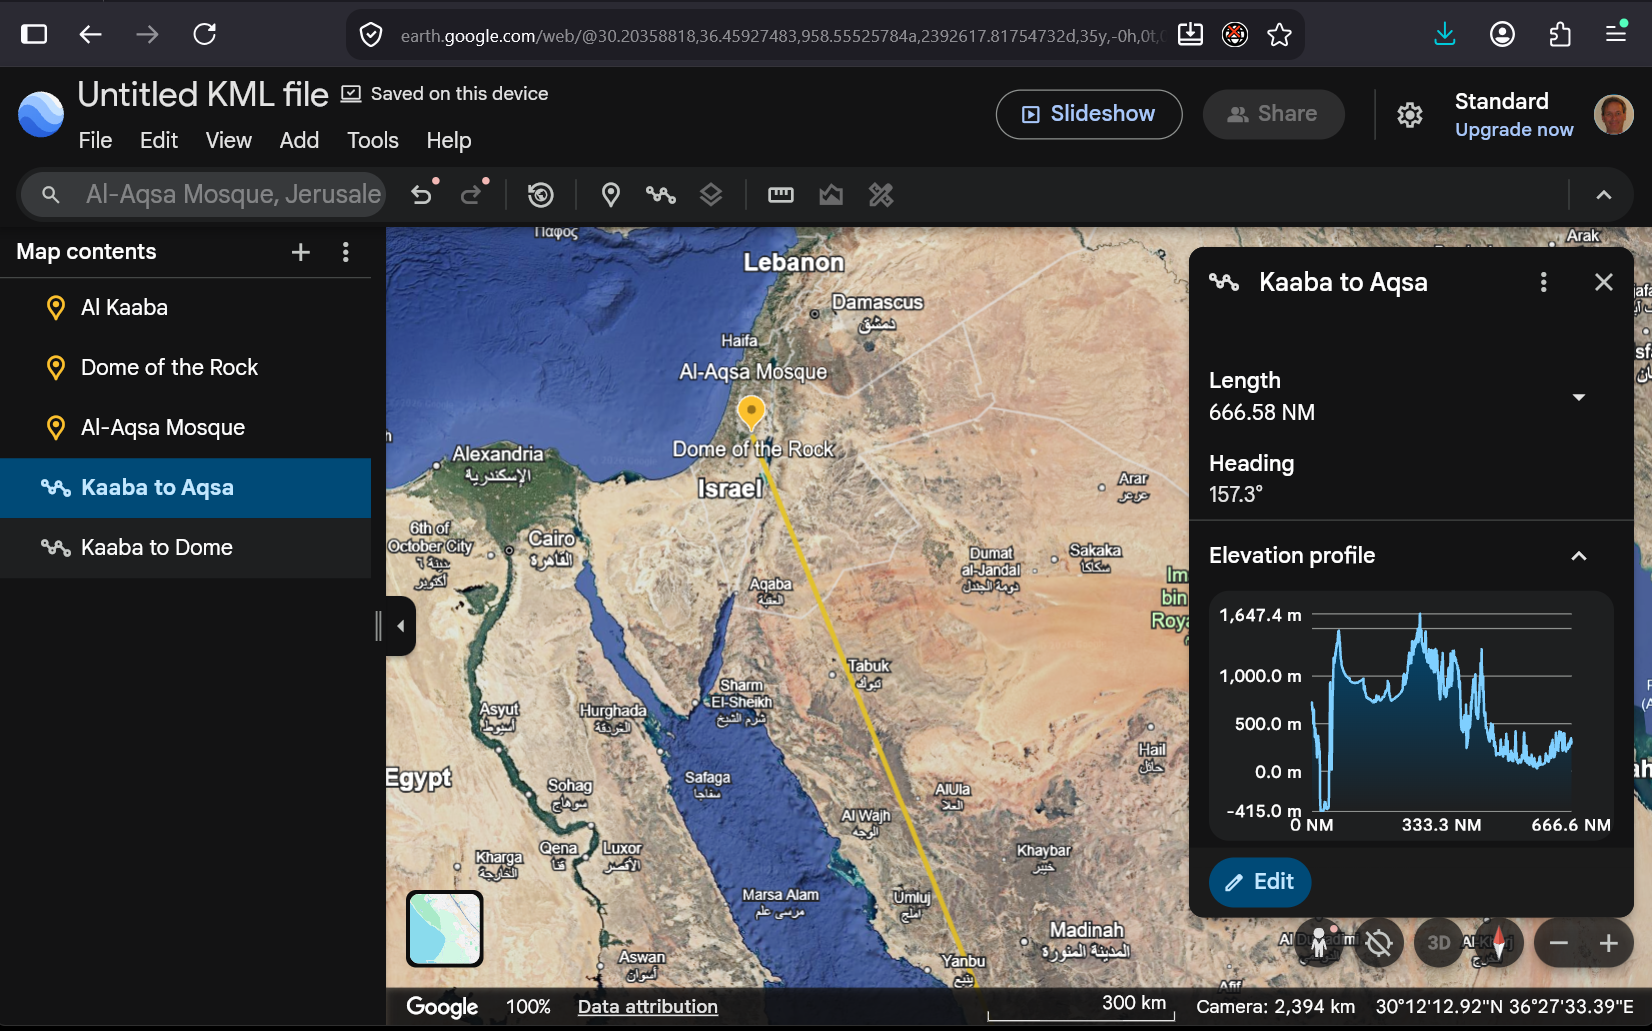Open the user profile avatar
The image size is (1652, 1031).
[x=1613, y=115]
